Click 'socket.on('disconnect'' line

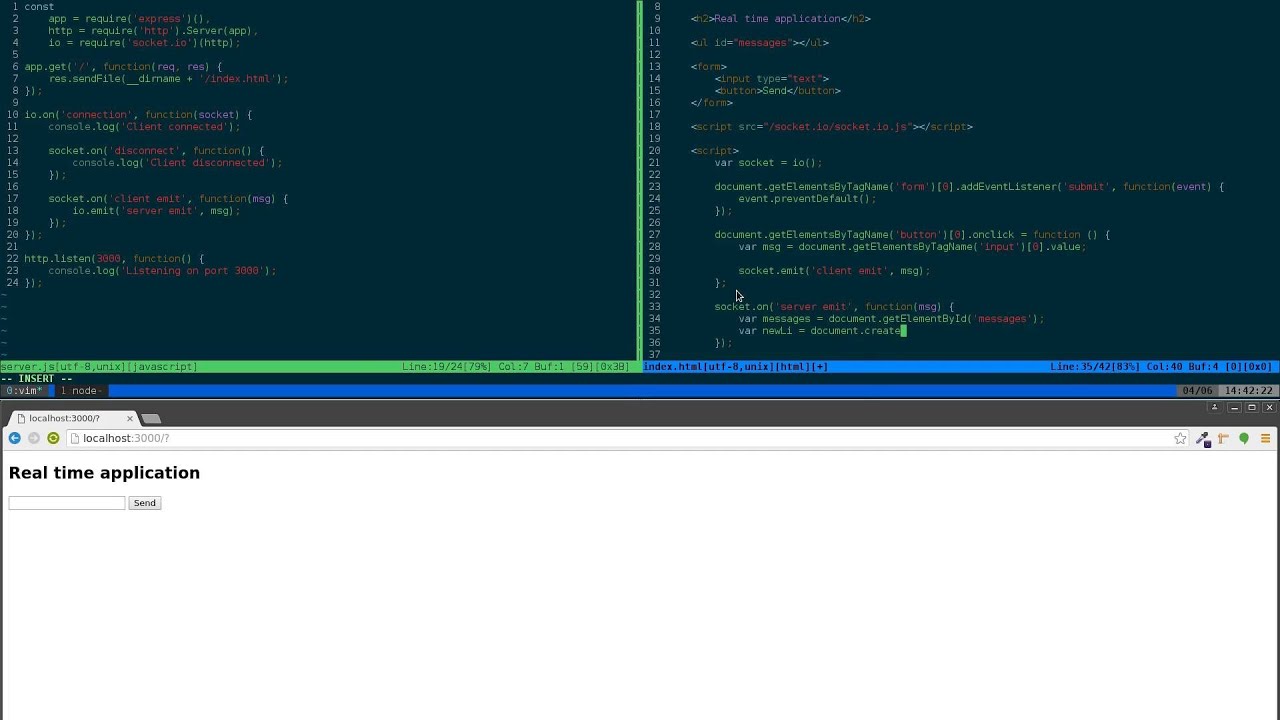156,150
